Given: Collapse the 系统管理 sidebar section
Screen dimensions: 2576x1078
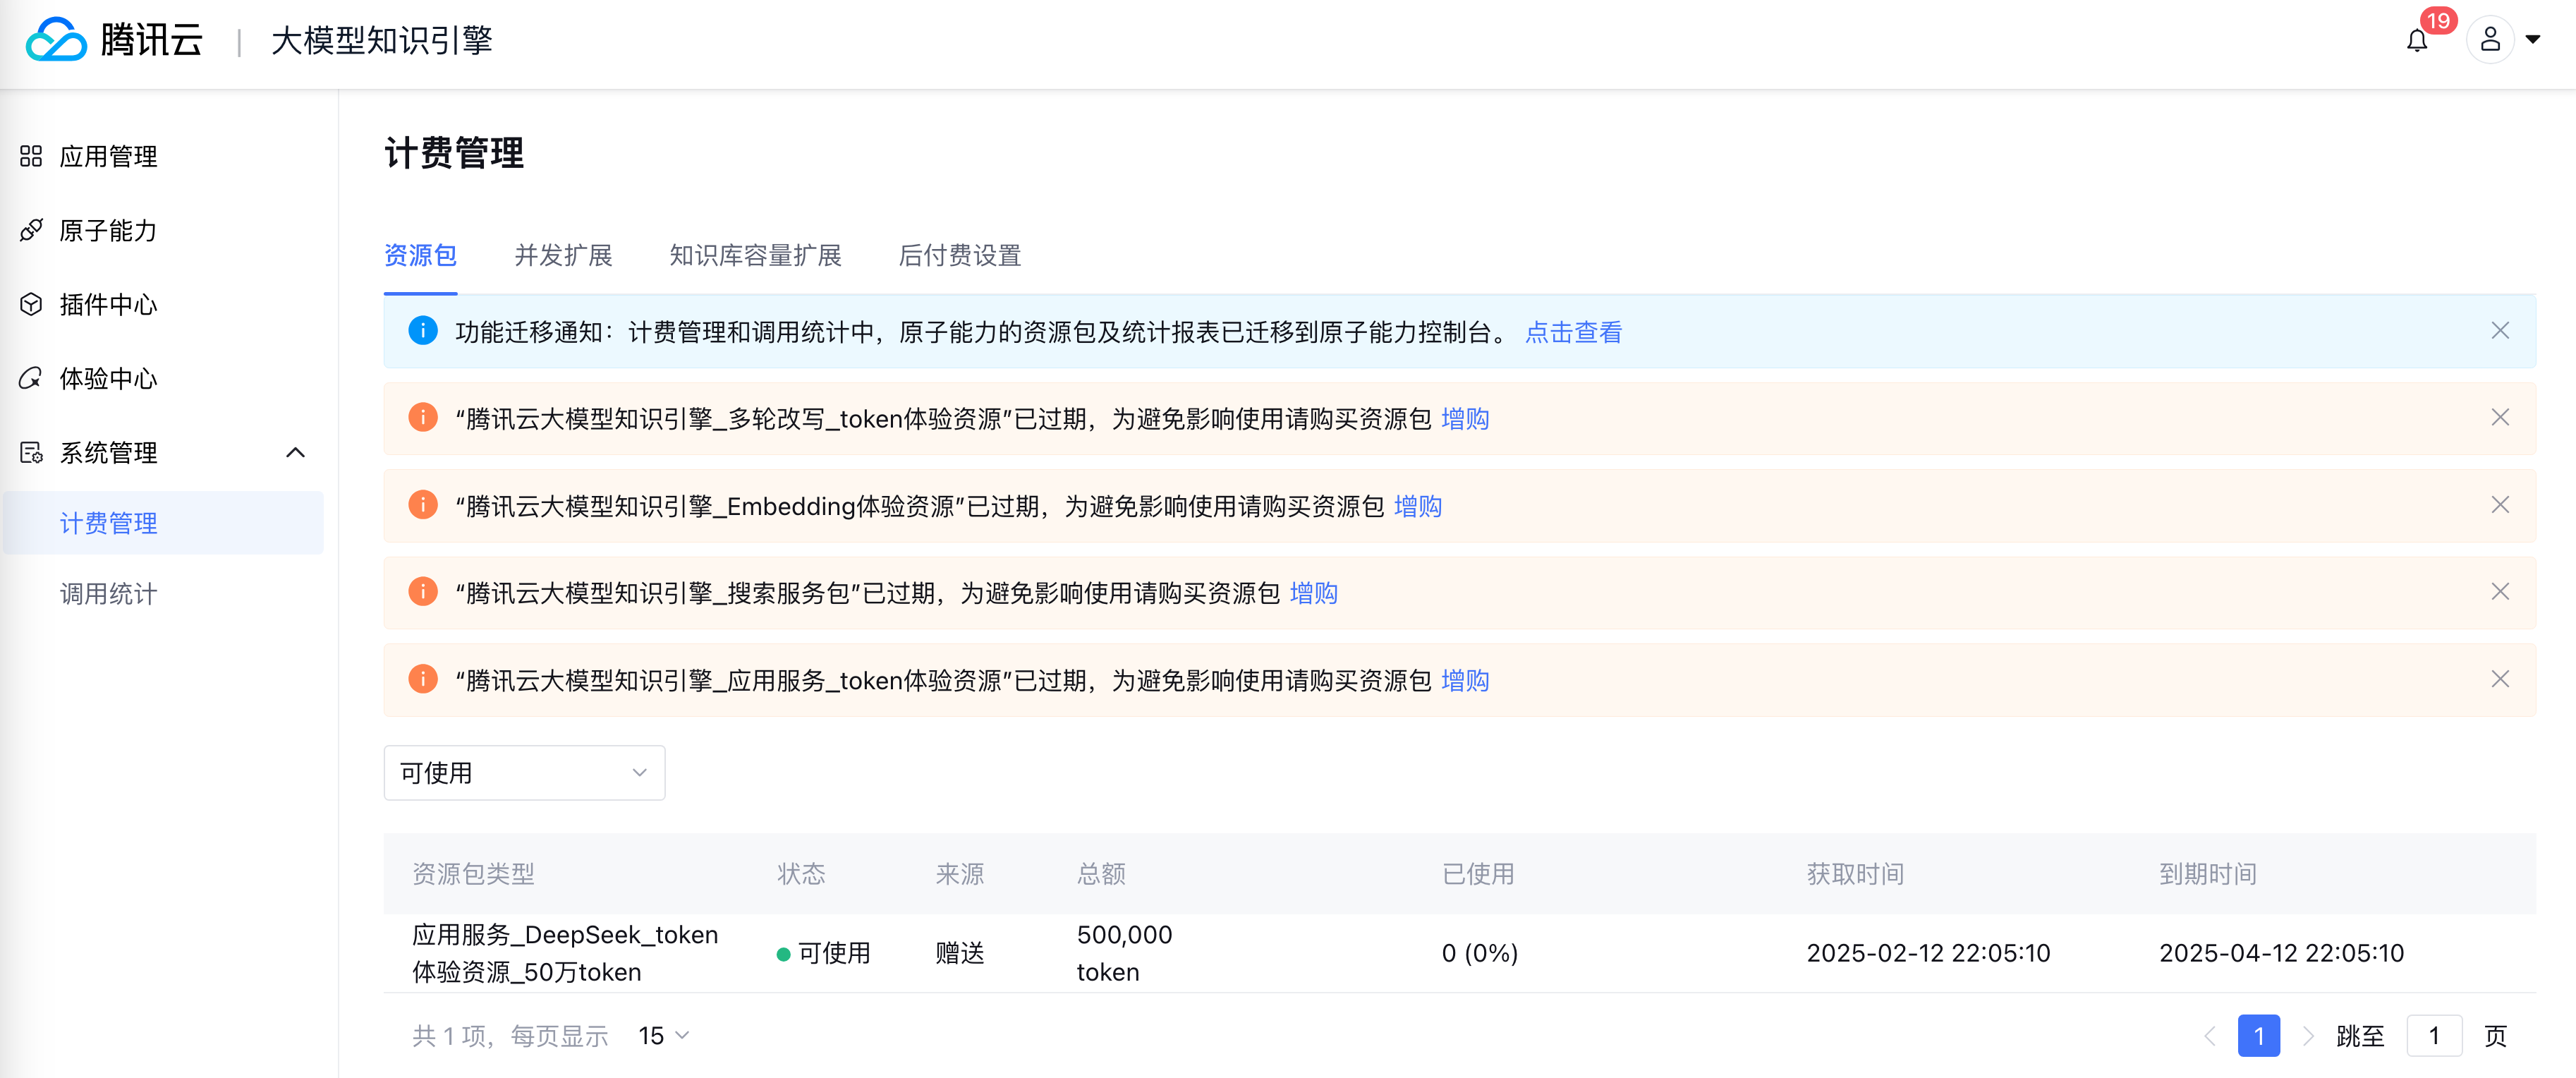Looking at the screenshot, I should (x=295, y=453).
